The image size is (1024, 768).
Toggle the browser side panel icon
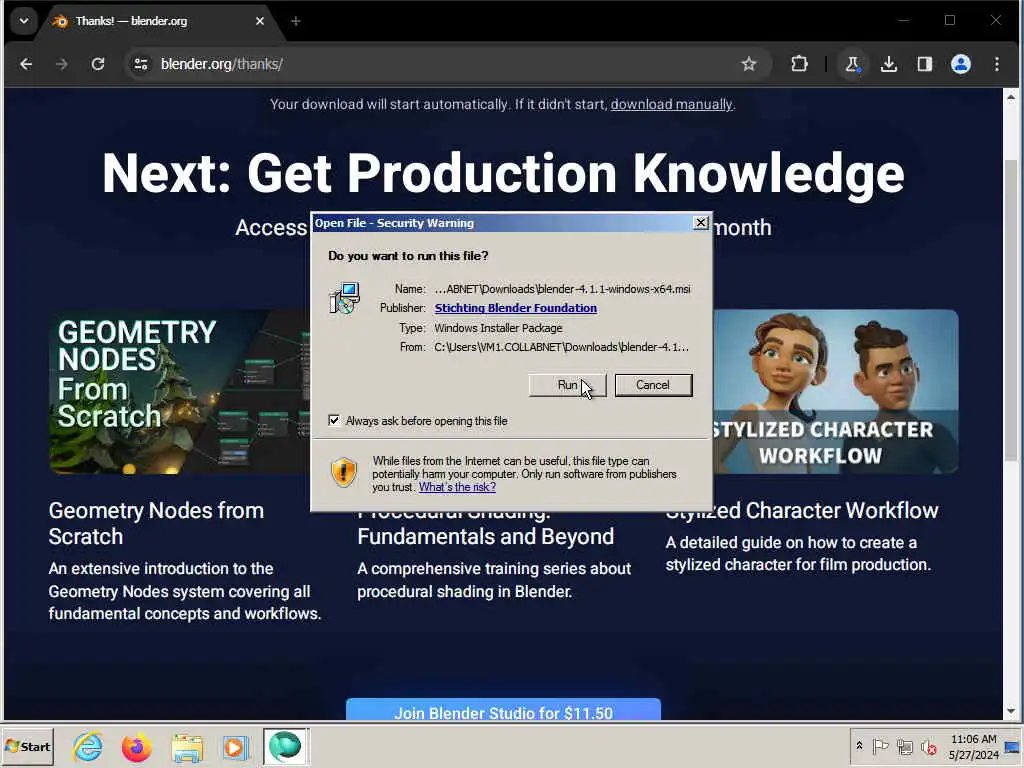[925, 64]
